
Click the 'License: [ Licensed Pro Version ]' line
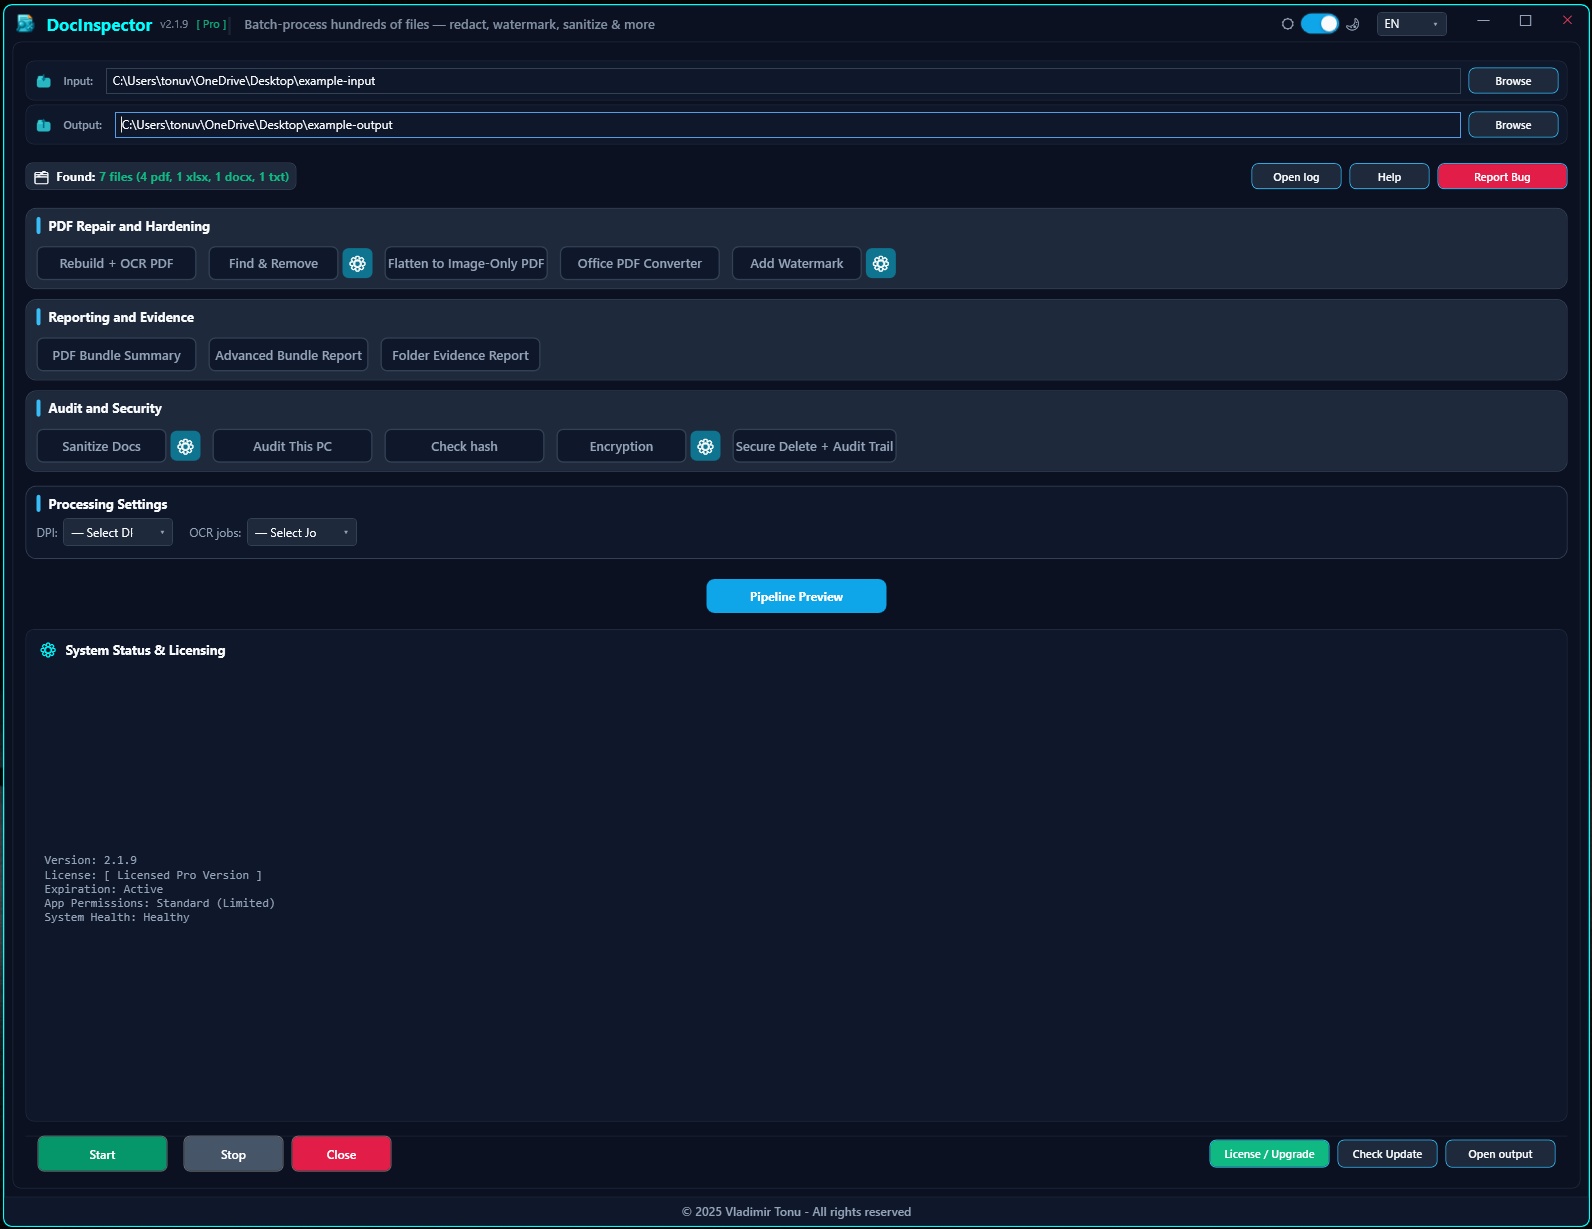(153, 875)
